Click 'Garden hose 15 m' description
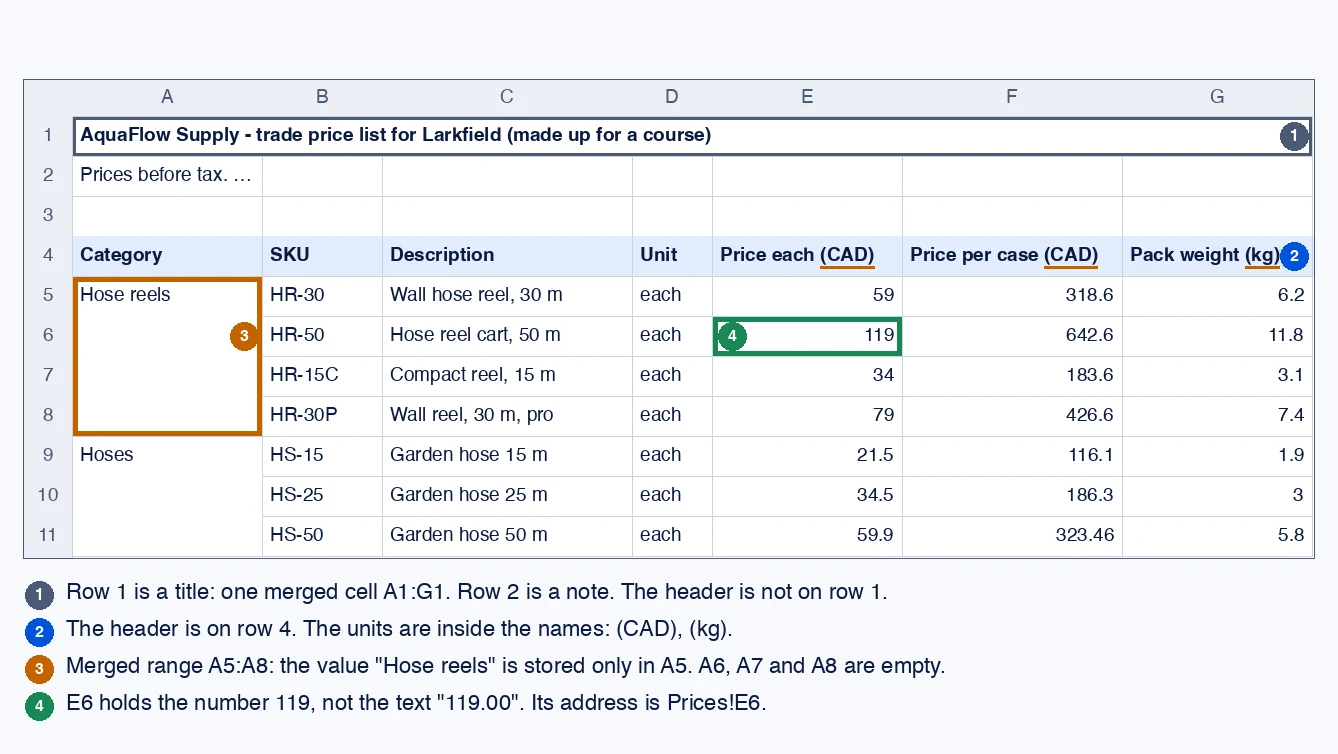The image size is (1338, 754). [x=507, y=456]
